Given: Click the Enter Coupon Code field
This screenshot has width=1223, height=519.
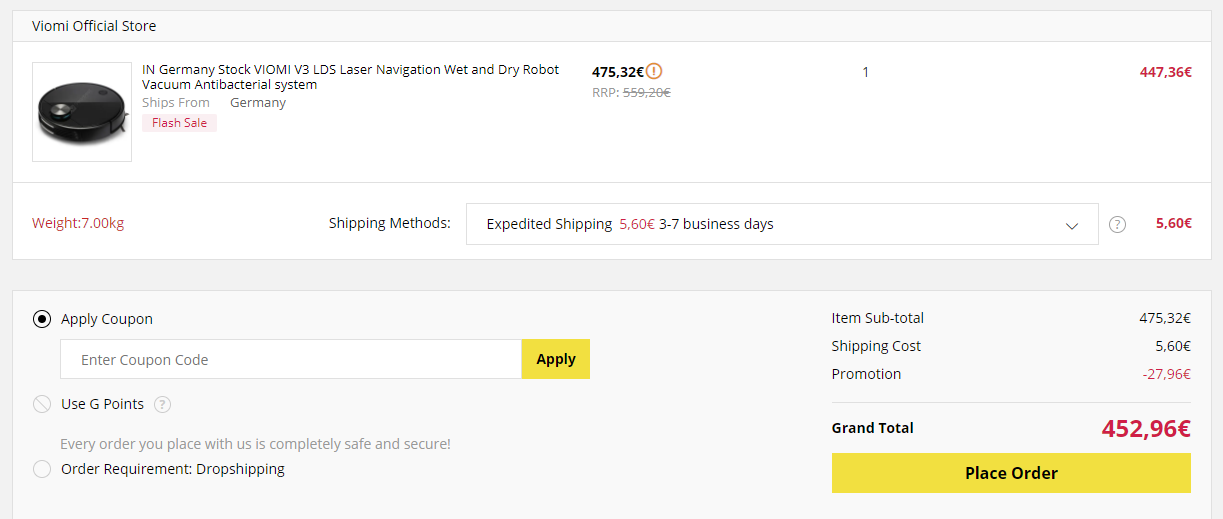Looking at the screenshot, I should point(290,360).
